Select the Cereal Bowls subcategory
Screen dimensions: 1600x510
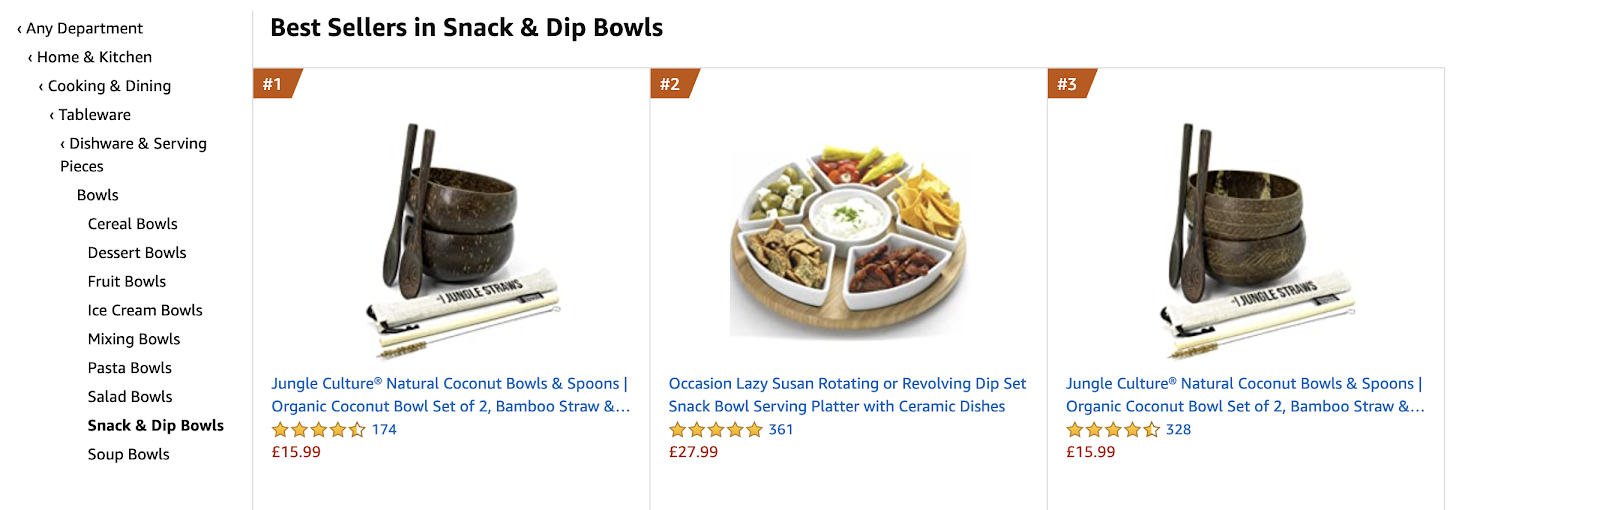pyautogui.click(x=133, y=224)
